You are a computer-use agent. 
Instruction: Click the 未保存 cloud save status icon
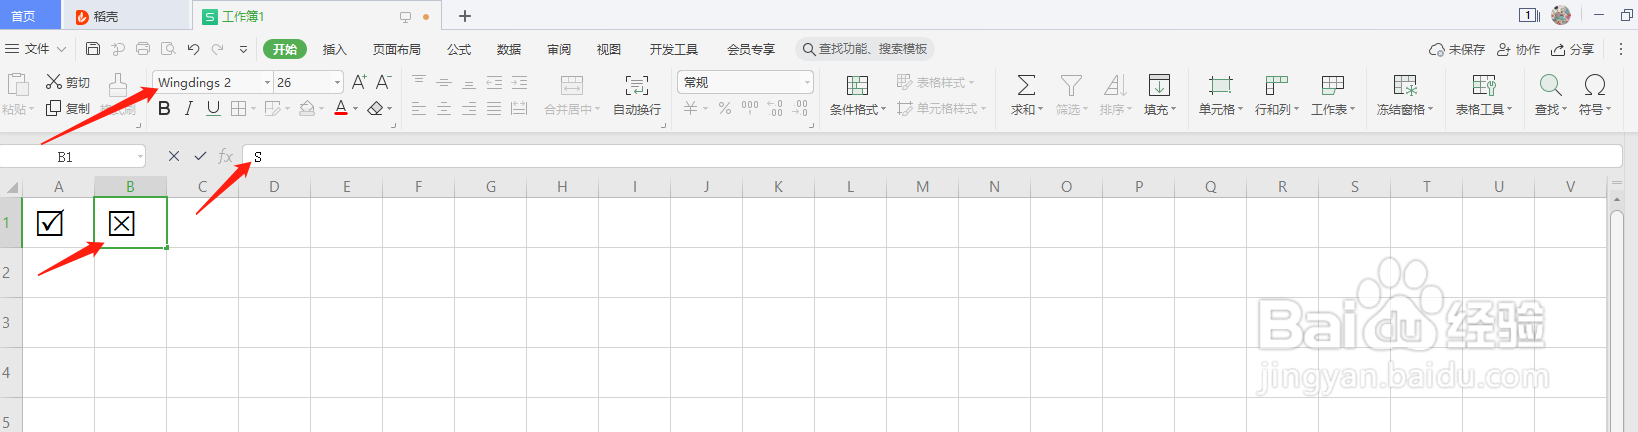coord(1456,49)
